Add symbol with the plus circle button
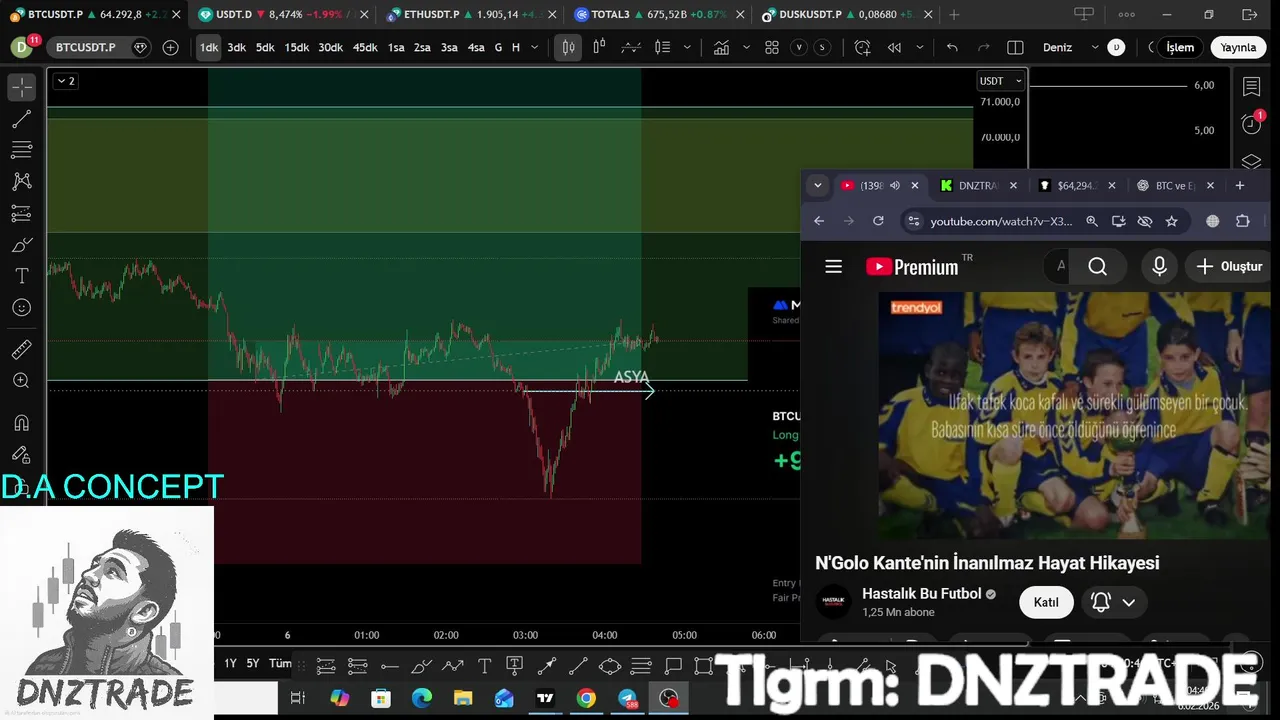This screenshot has width=1280, height=720. 170,47
